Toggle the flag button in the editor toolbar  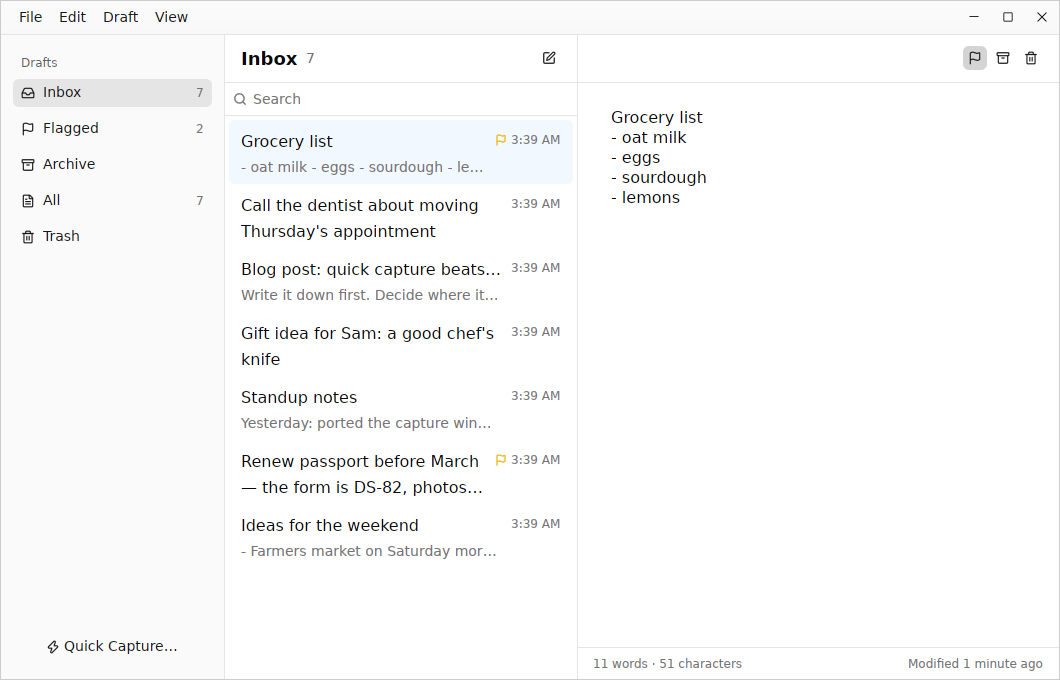[974, 58]
